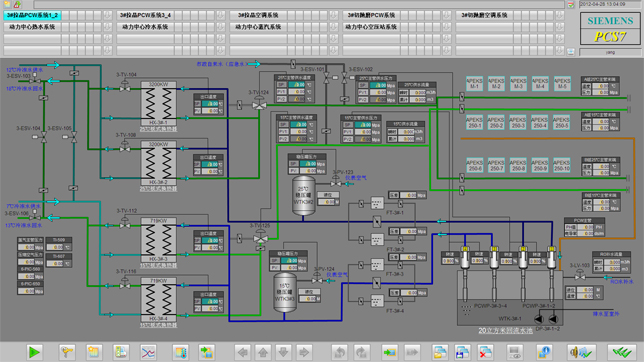Click the green play arrow toolbar icon
This screenshot has height=362, width=644.
click(34, 352)
